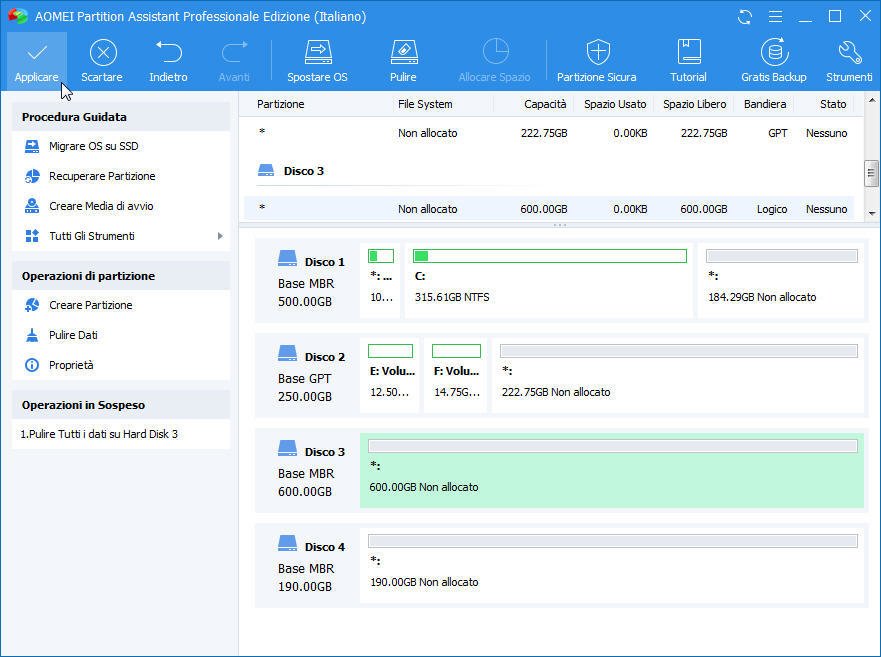Open title bar settings dropdown menu
The width and height of the screenshot is (881, 657).
(x=773, y=17)
